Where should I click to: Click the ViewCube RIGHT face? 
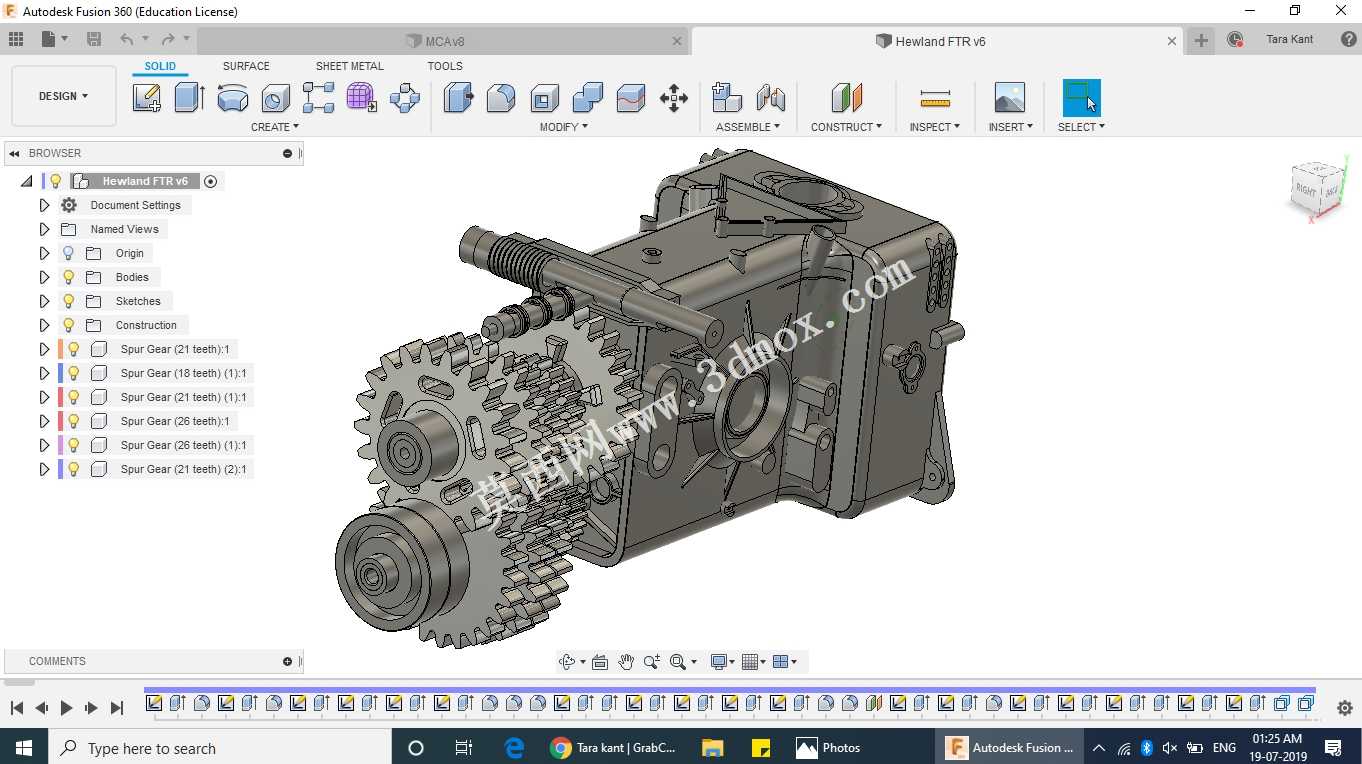pos(1306,188)
